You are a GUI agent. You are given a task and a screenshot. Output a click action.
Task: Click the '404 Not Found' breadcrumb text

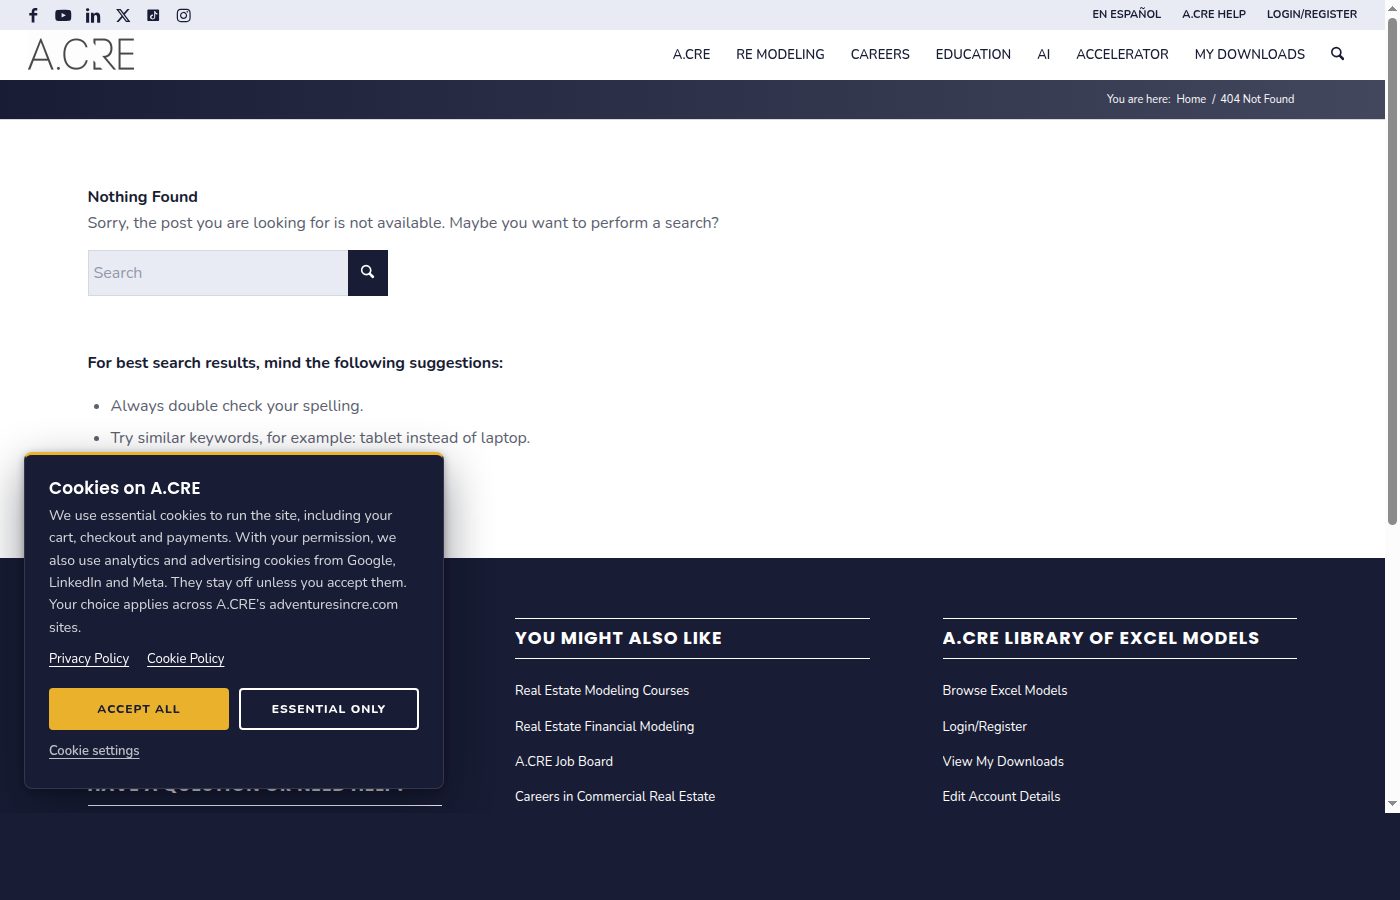pos(1257,99)
